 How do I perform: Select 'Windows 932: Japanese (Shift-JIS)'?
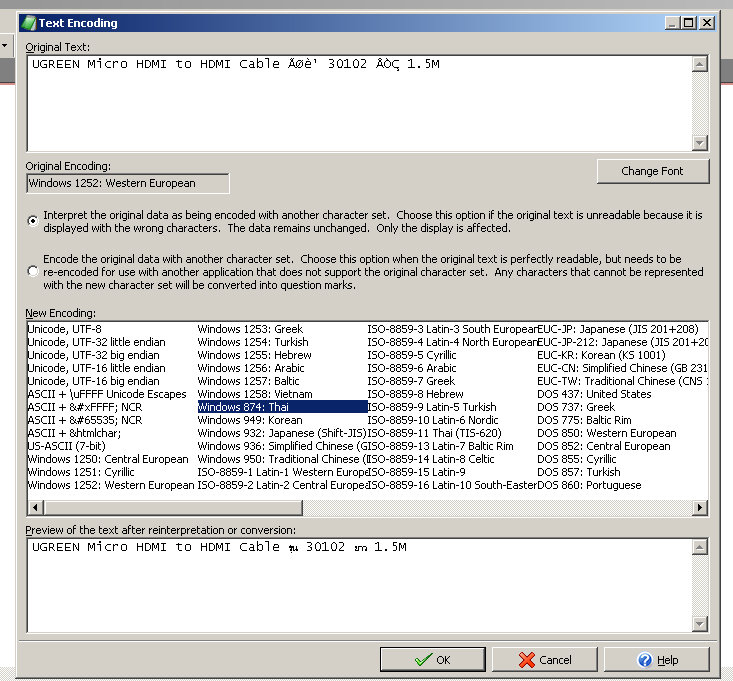[282, 433]
